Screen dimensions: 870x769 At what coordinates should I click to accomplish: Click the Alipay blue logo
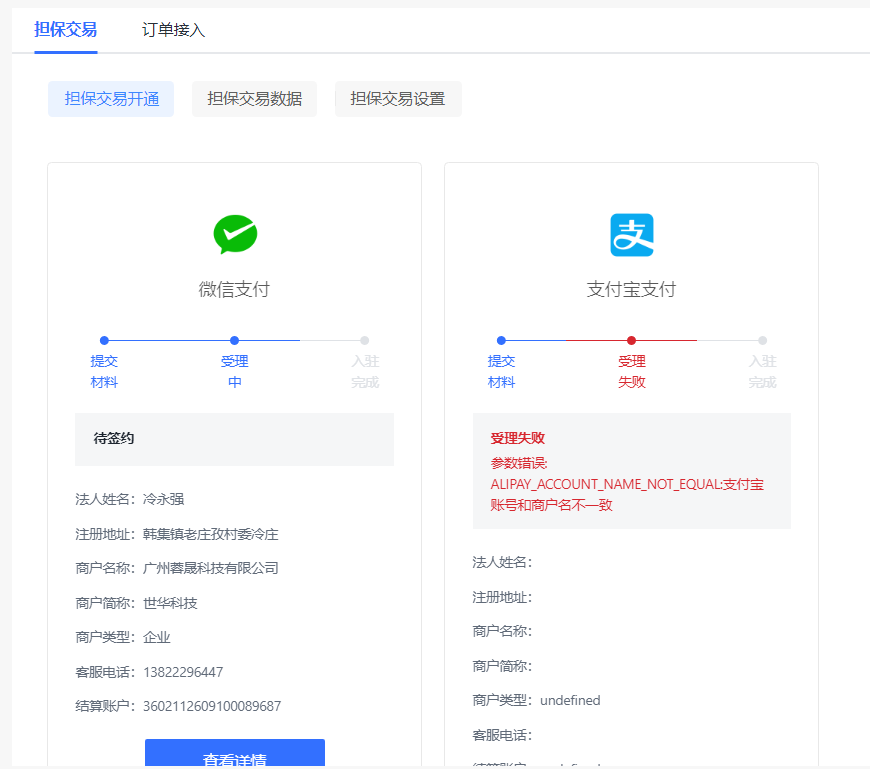(632, 235)
